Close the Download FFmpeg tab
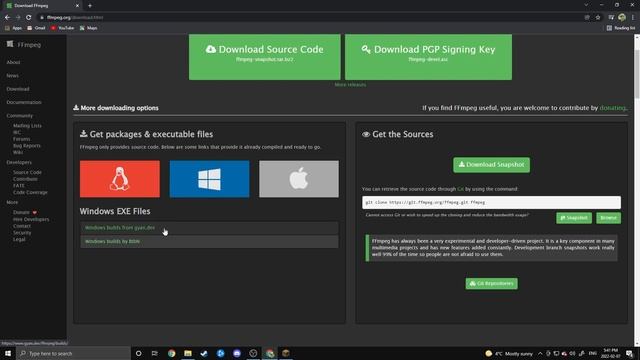Screen dimensions: 640x360 (x=77, y=6)
